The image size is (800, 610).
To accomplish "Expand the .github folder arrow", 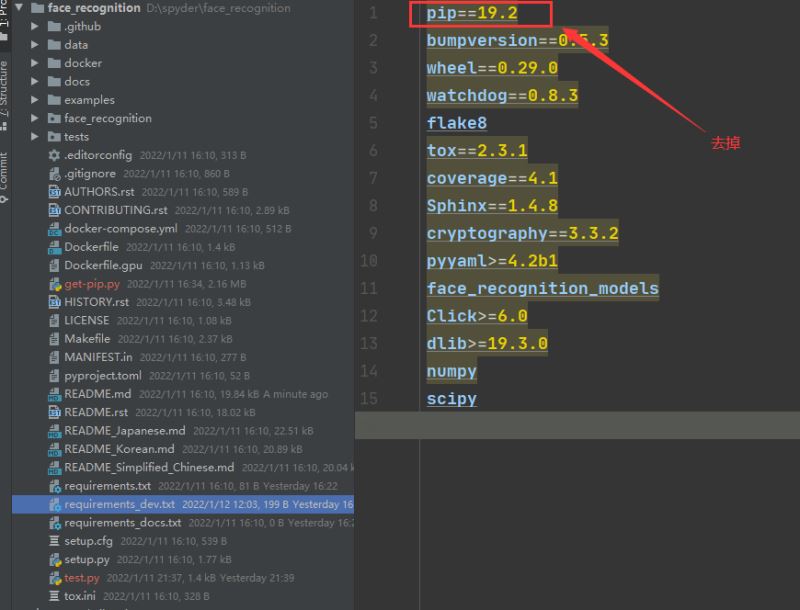I will (36, 27).
